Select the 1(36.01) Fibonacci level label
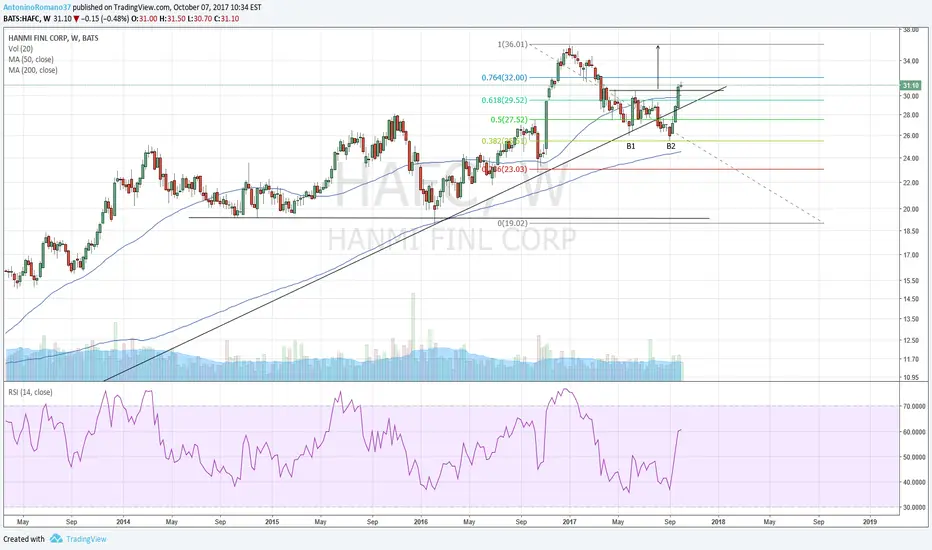Image resolution: width=932 pixels, height=550 pixels. coord(512,44)
